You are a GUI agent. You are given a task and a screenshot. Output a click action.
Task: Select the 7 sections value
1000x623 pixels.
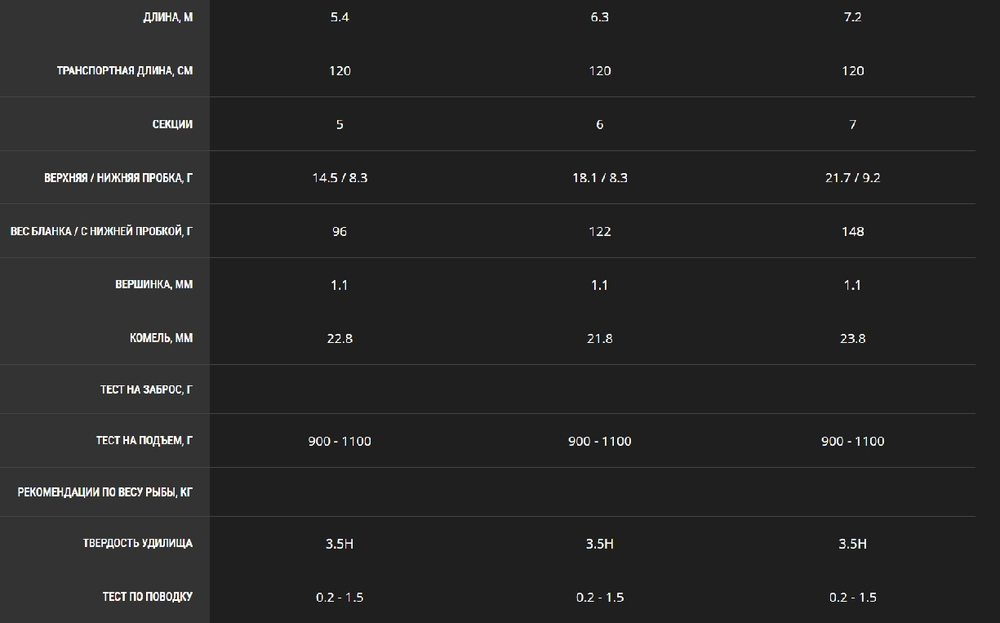[853, 124]
